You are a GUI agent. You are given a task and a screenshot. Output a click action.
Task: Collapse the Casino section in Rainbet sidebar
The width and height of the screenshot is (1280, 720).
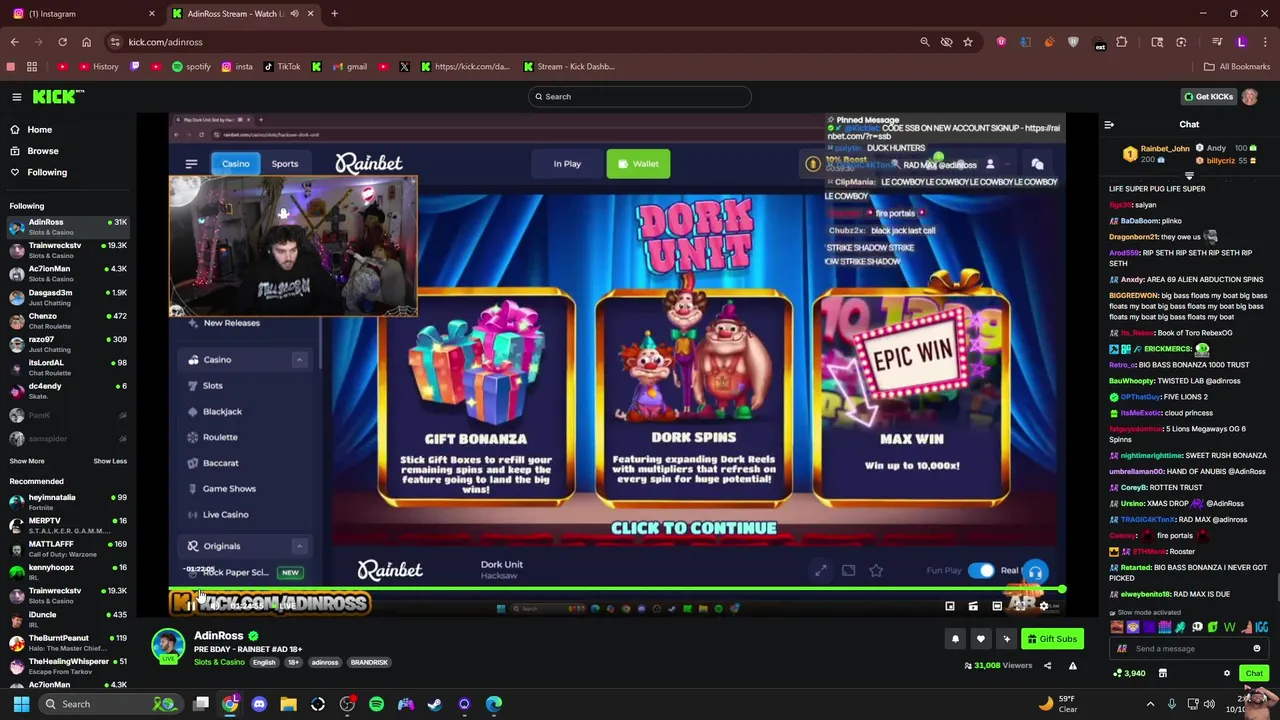(x=299, y=360)
